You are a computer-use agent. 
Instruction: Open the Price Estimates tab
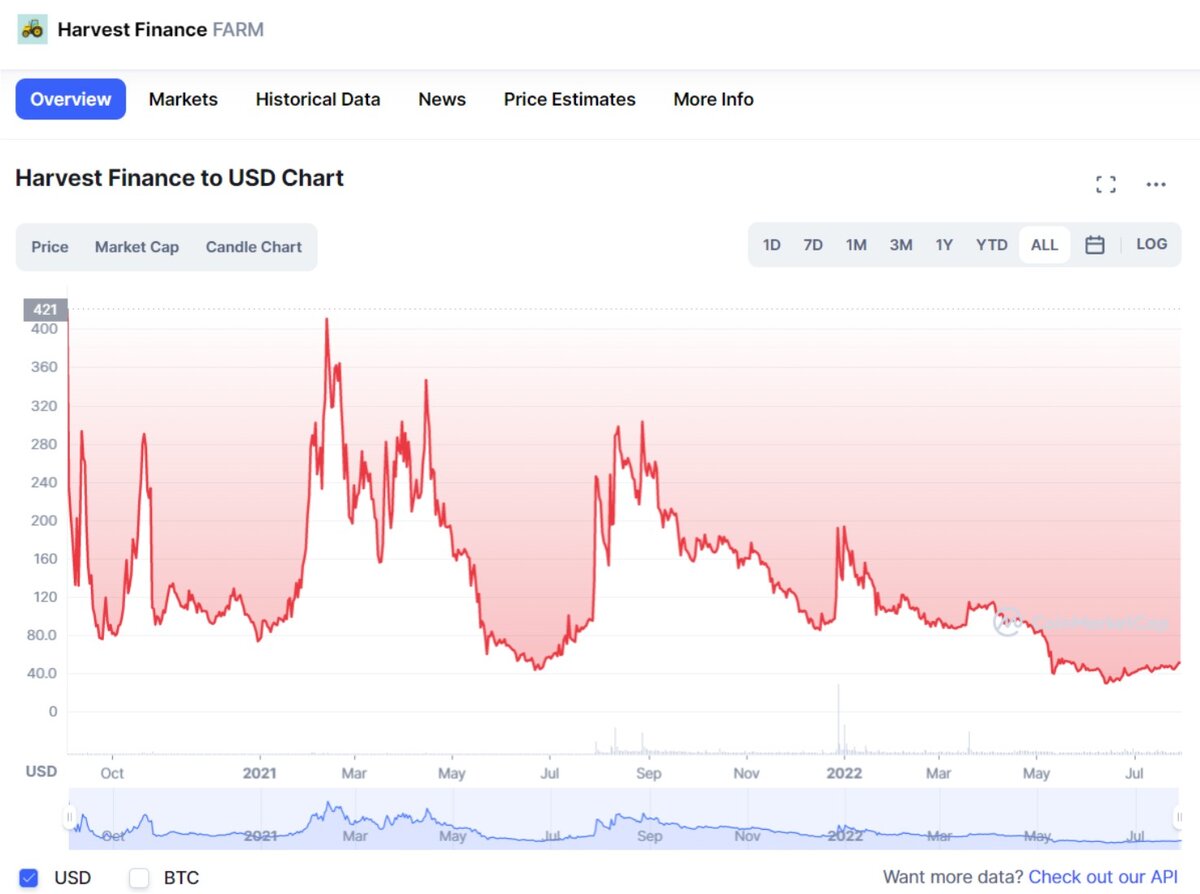[x=570, y=99]
